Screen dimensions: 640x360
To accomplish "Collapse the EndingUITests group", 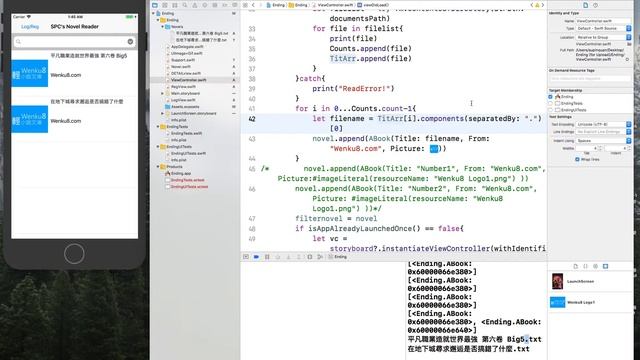I will (158, 147).
